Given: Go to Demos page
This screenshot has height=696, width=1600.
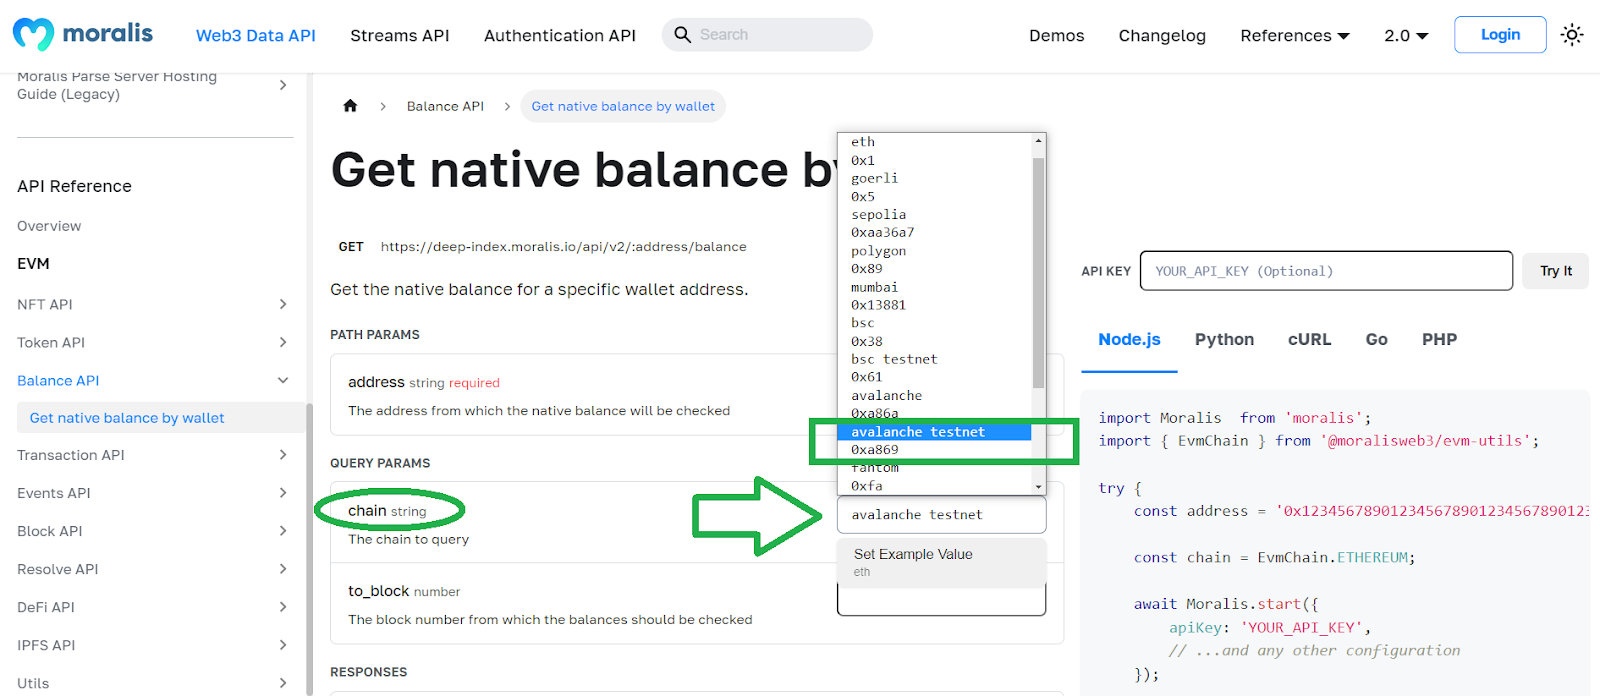Looking at the screenshot, I should tap(1057, 36).
